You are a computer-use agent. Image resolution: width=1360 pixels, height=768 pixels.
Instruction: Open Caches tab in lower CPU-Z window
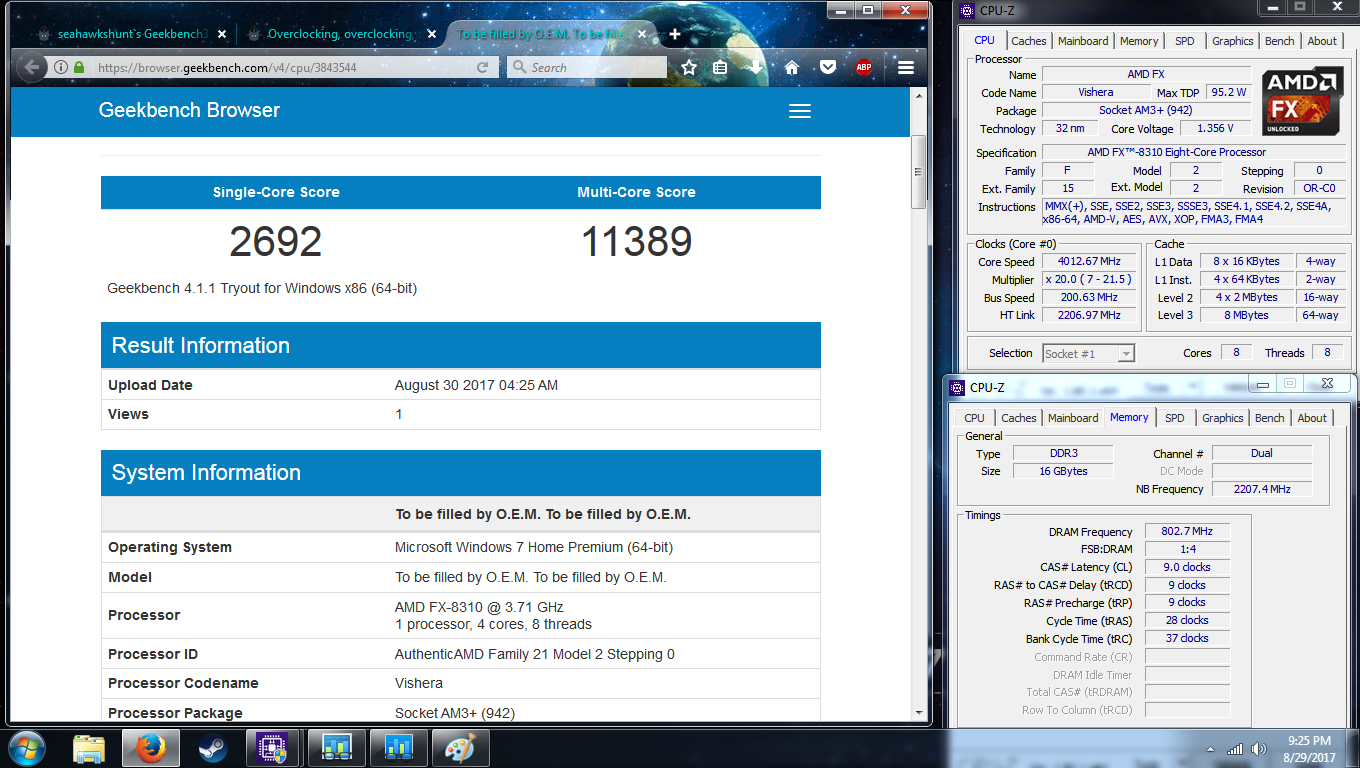pos(1019,418)
